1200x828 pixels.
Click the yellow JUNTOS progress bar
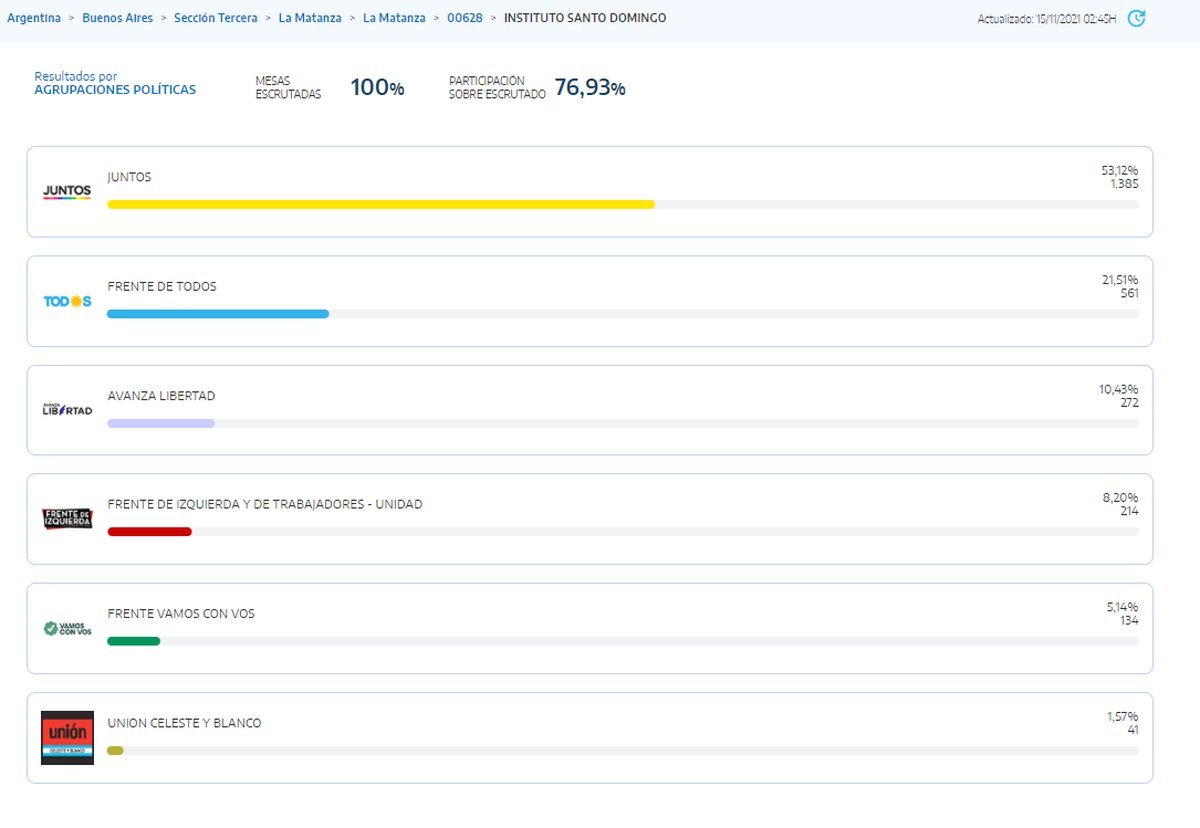[380, 204]
